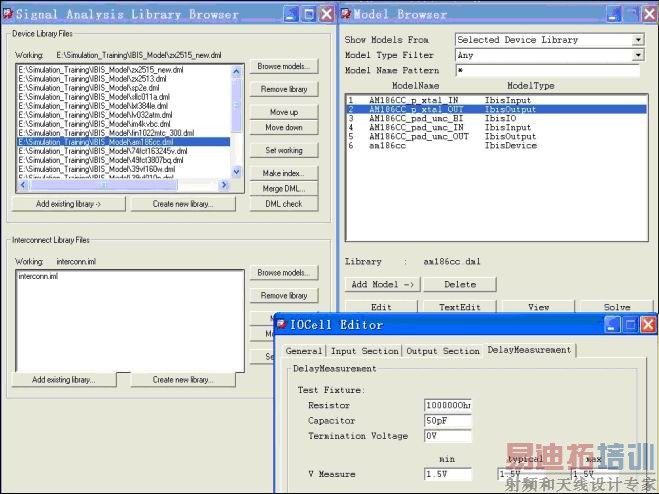Maximize the Signal Analysis Library Browser
The height and width of the screenshot is (494, 659).
pyautogui.click(x=309, y=14)
